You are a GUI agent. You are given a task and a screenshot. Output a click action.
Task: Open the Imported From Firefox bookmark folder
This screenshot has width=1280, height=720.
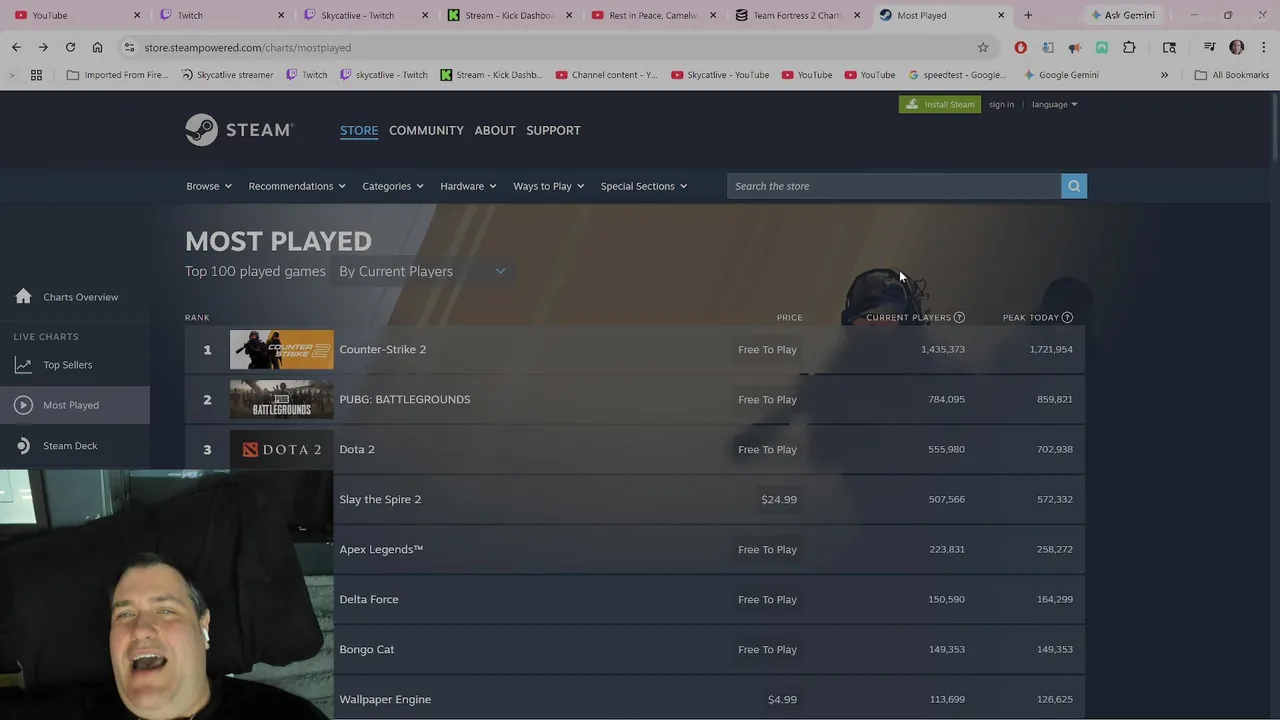(x=117, y=75)
